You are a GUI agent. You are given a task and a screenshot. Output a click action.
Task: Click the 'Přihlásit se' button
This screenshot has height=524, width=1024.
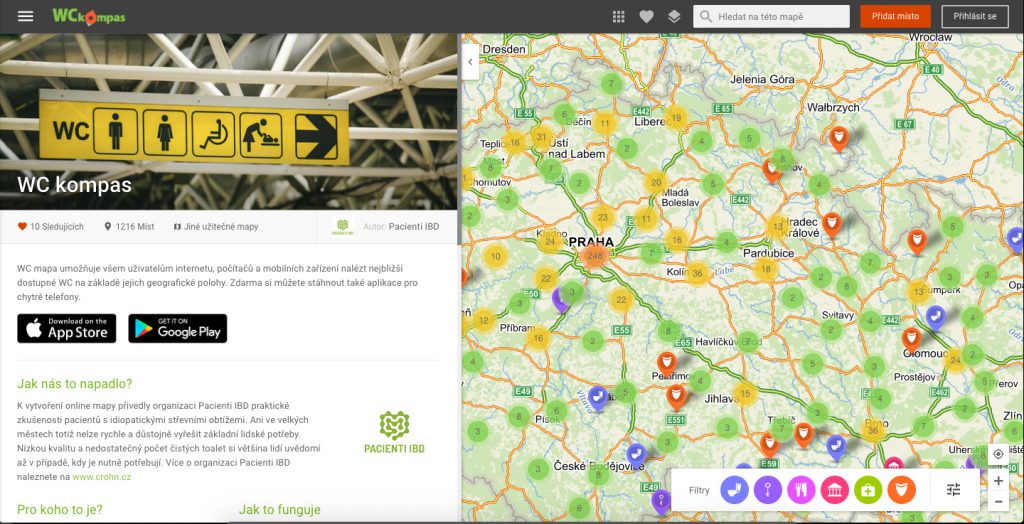[975, 16]
